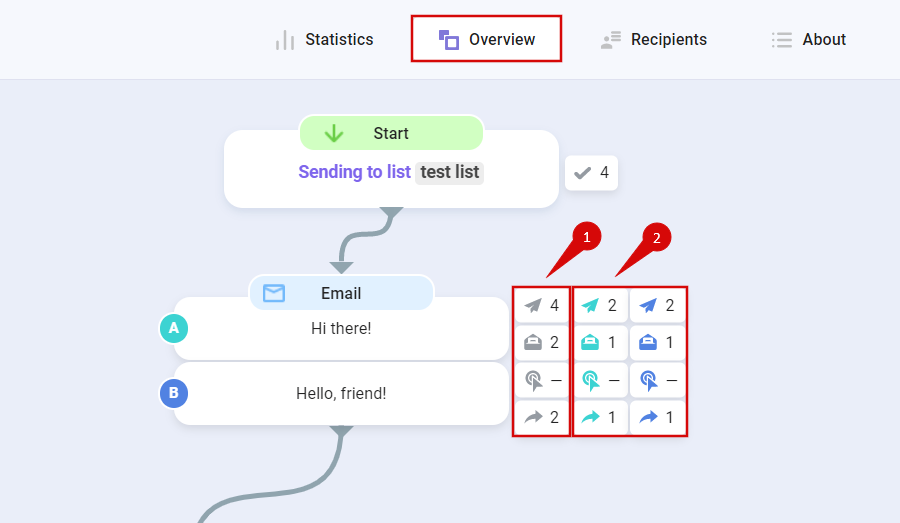Click the checkmark count 4 badge
Image resolution: width=900 pixels, height=523 pixels.
[x=591, y=173]
